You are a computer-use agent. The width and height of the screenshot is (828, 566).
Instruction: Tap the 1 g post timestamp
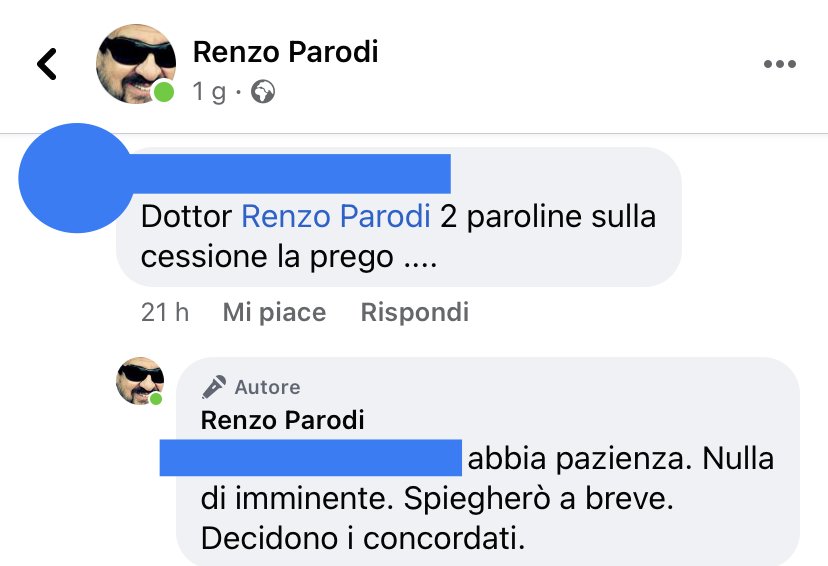click(x=209, y=92)
